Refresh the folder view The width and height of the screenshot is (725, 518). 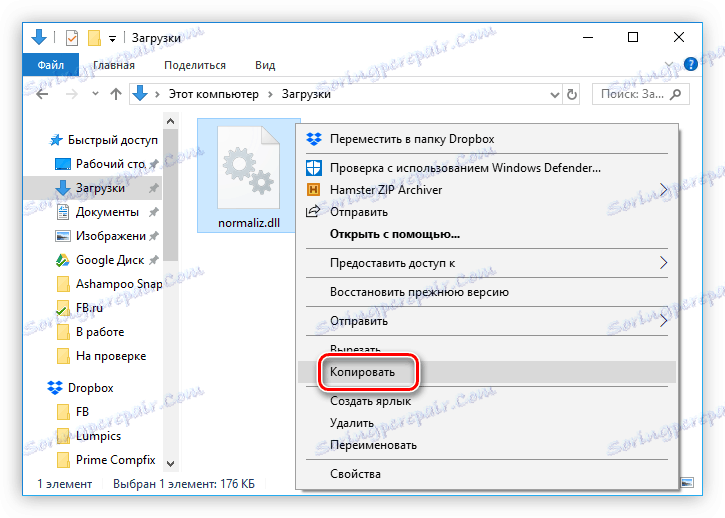click(572, 95)
